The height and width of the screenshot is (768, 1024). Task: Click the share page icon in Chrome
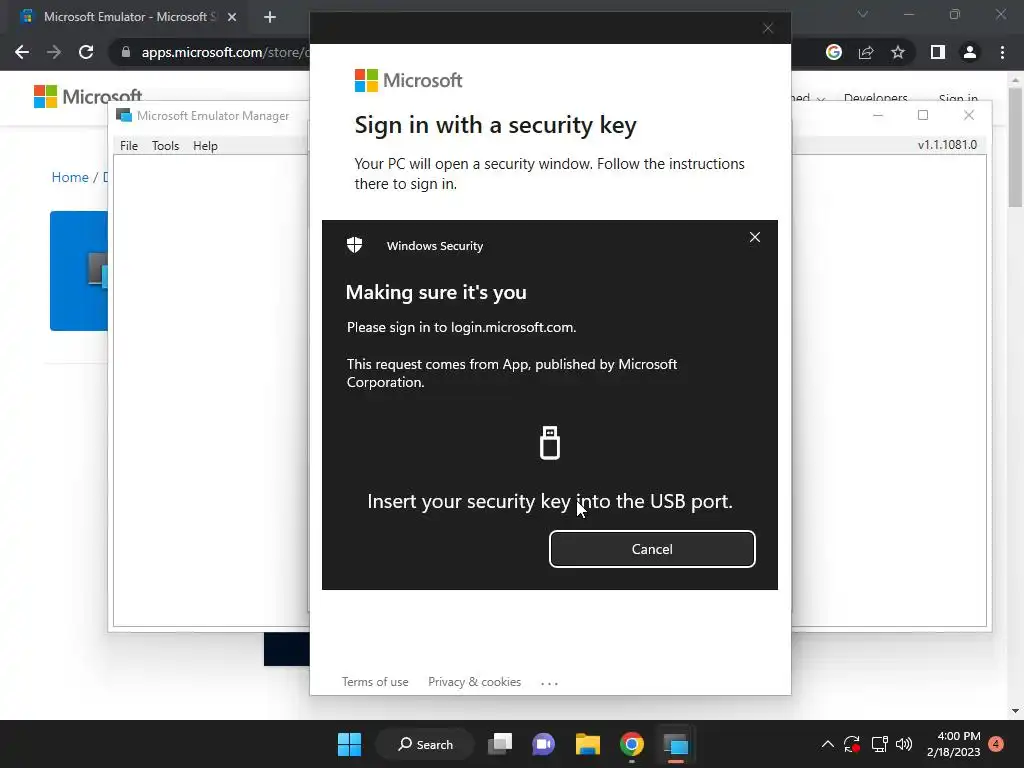tap(866, 52)
